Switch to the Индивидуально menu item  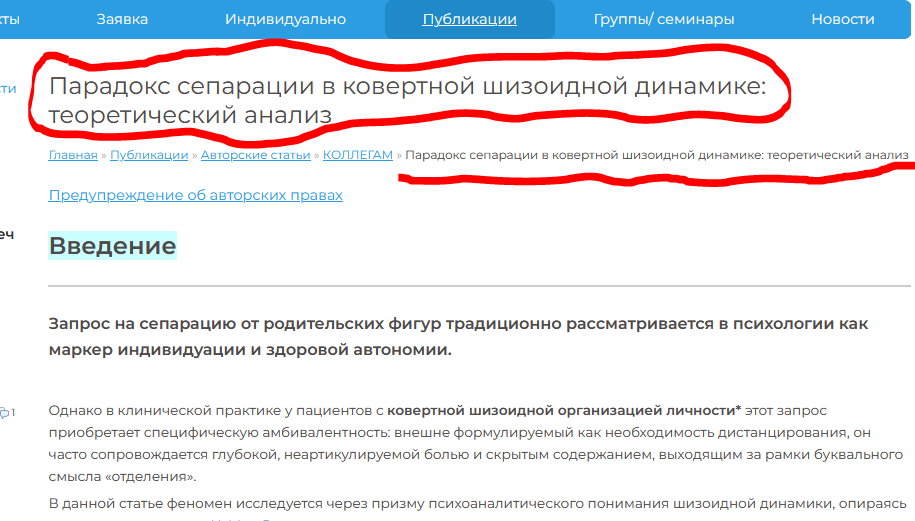pos(285,19)
